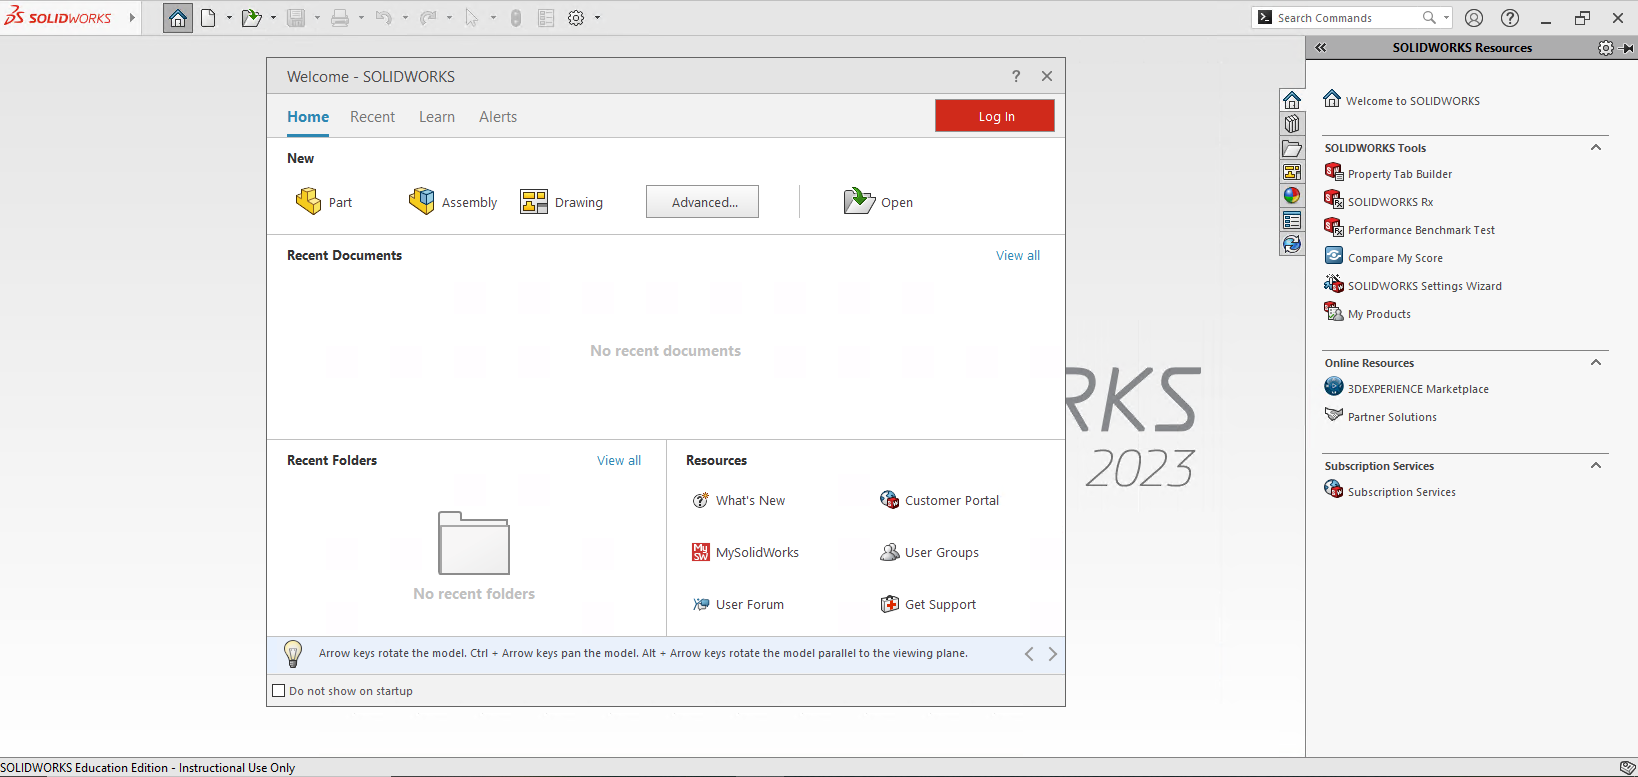Open the Design Library task pane tab

coord(1292,124)
